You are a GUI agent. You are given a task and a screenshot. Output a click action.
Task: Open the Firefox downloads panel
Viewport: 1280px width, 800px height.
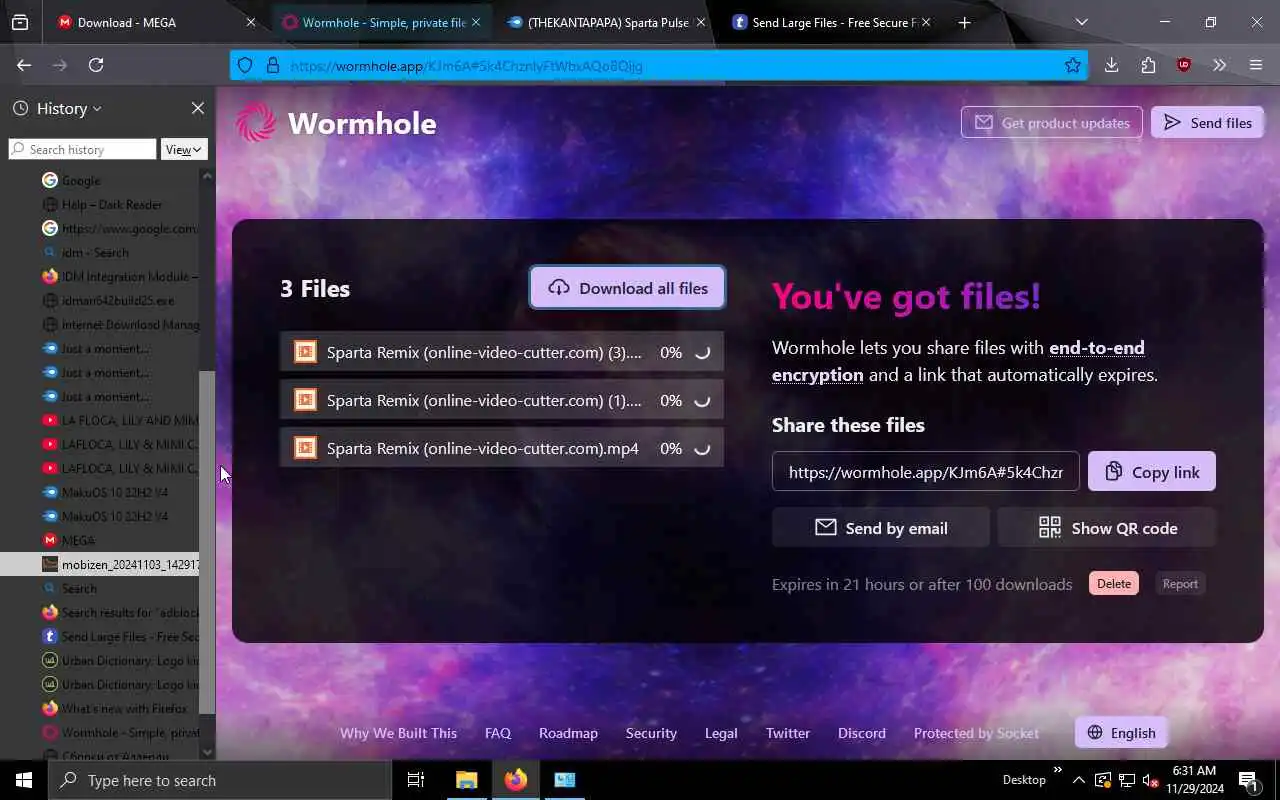(x=1111, y=65)
